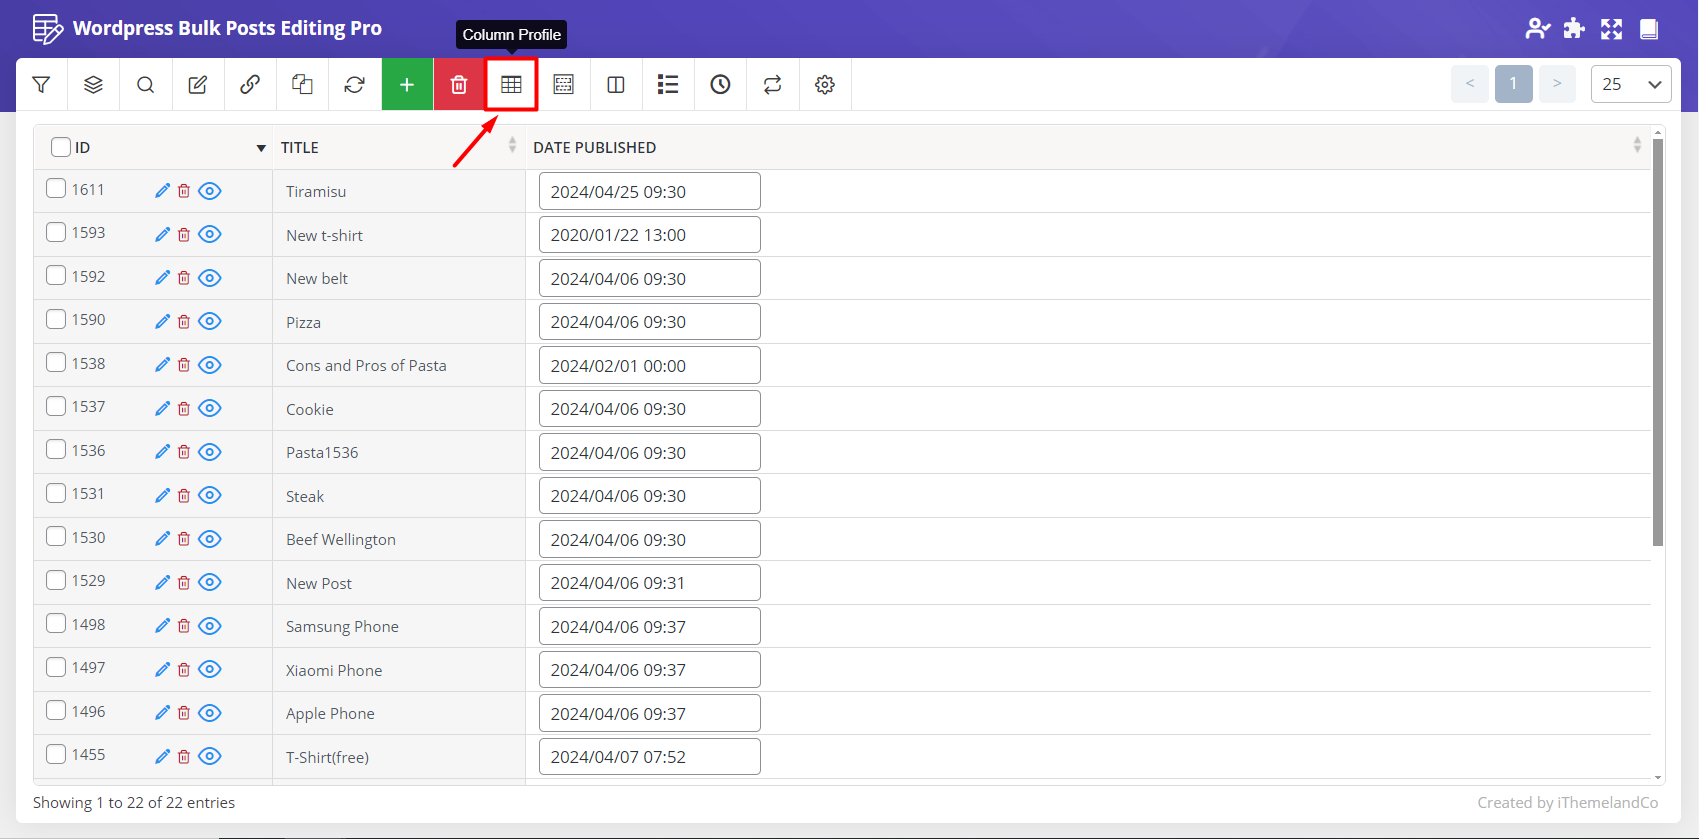The image size is (1699, 839).
Task: Click the Column Profile table icon
Action: click(511, 85)
